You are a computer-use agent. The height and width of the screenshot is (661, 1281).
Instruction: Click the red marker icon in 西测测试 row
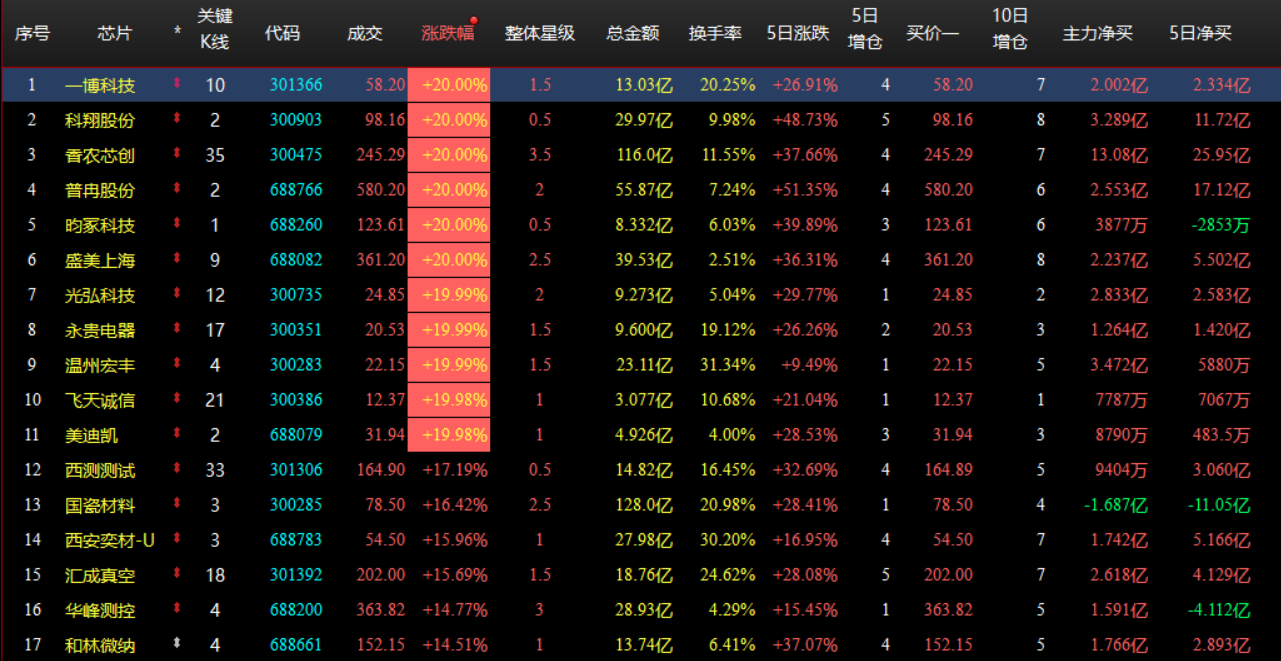(x=177, y=469)
